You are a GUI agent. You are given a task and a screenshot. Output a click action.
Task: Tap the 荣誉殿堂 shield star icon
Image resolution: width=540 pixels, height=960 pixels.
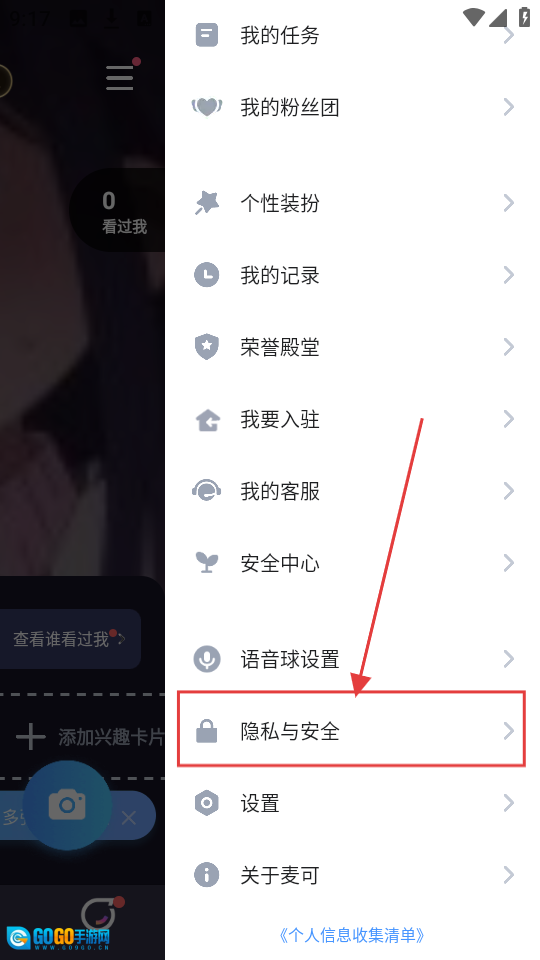206,347
